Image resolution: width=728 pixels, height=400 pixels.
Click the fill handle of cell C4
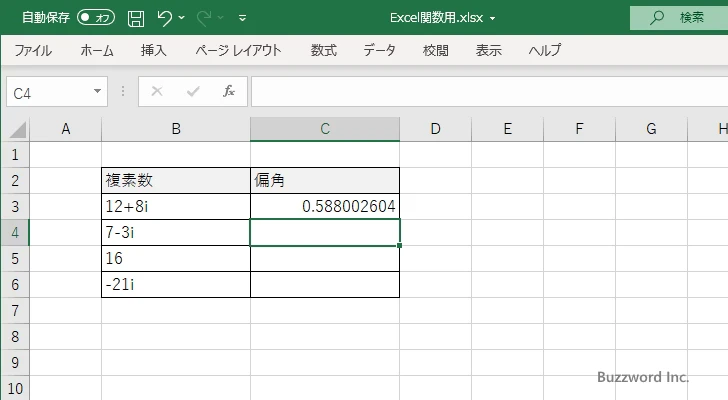click(x=399, y=245)
